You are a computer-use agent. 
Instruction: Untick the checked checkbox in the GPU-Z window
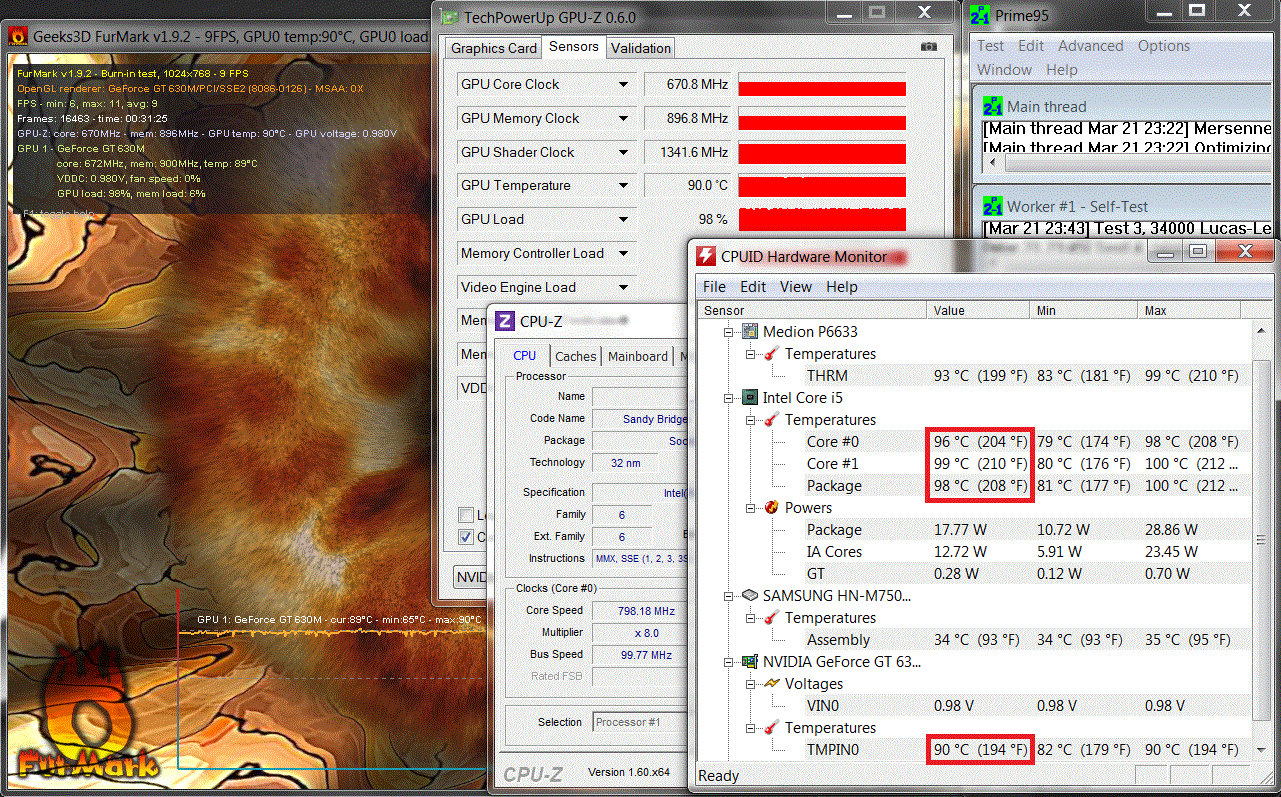coord(466,537)
